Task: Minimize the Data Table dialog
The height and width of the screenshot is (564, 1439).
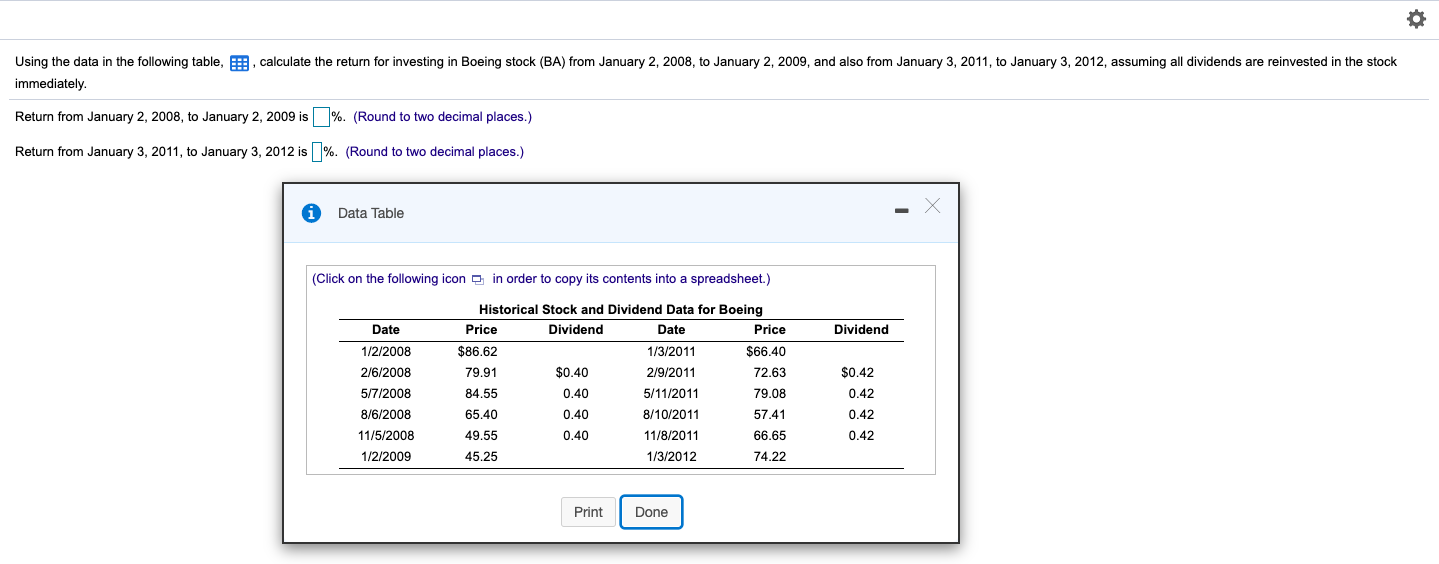Action: pos(900,211)
